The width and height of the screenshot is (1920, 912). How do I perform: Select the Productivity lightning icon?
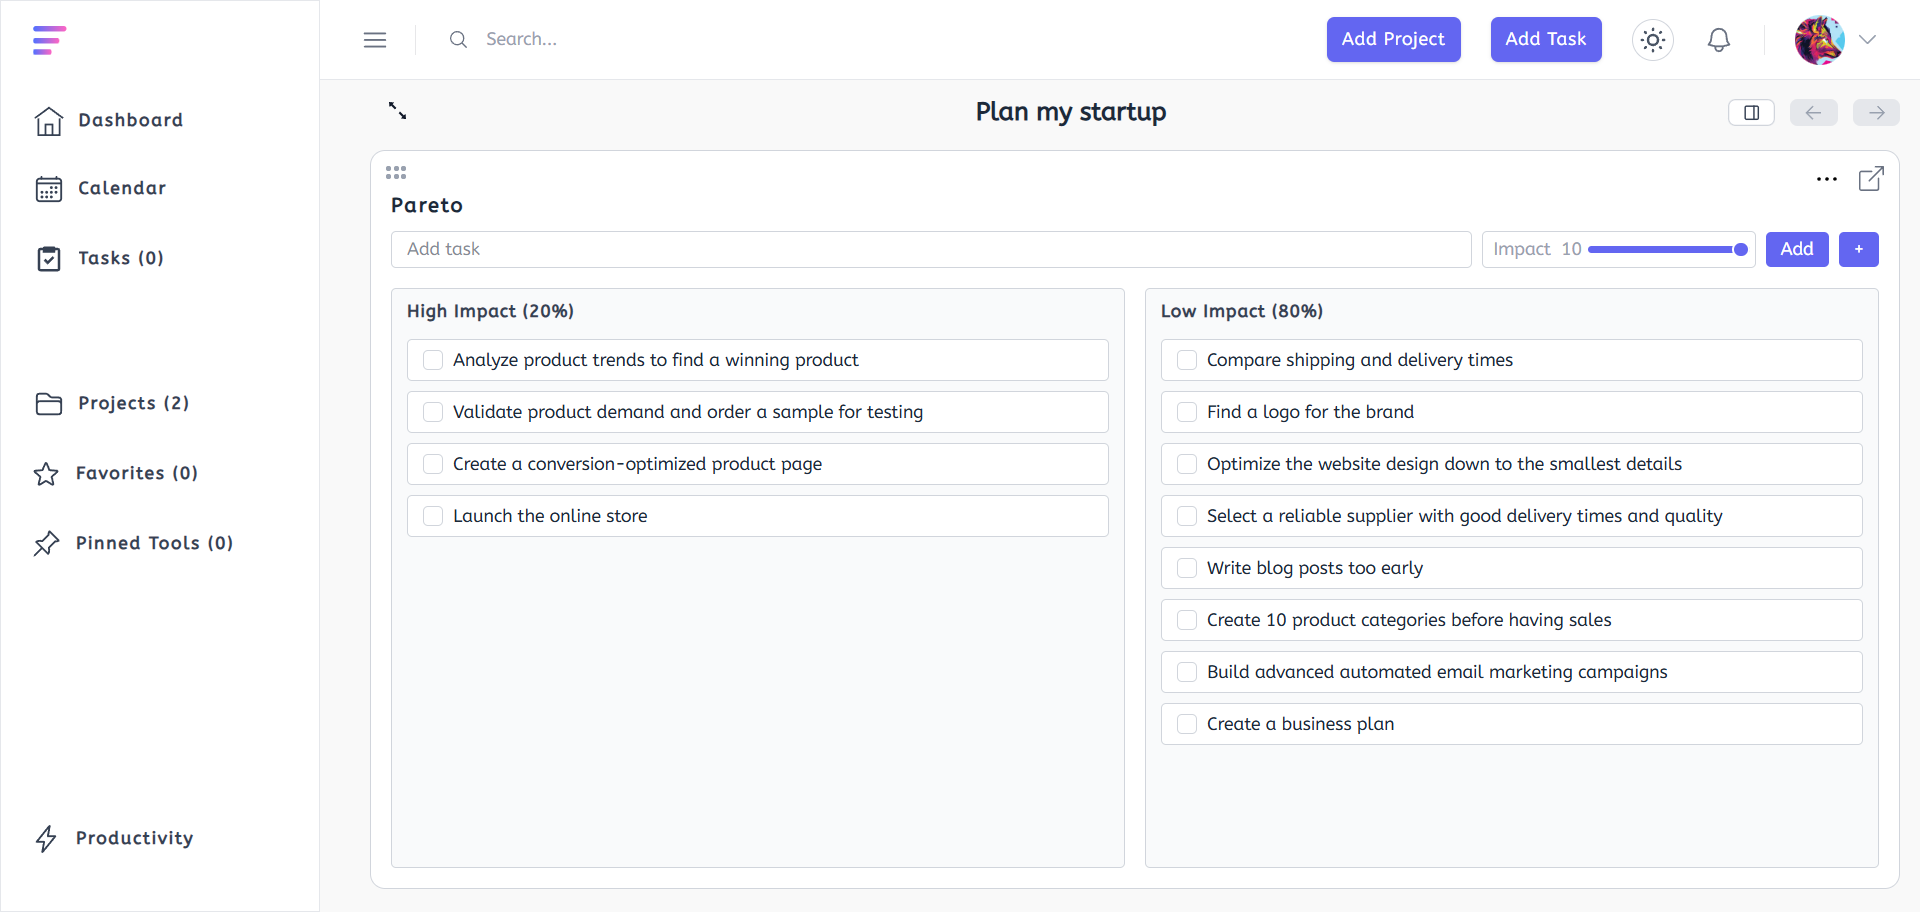click(x=47, y=838)
